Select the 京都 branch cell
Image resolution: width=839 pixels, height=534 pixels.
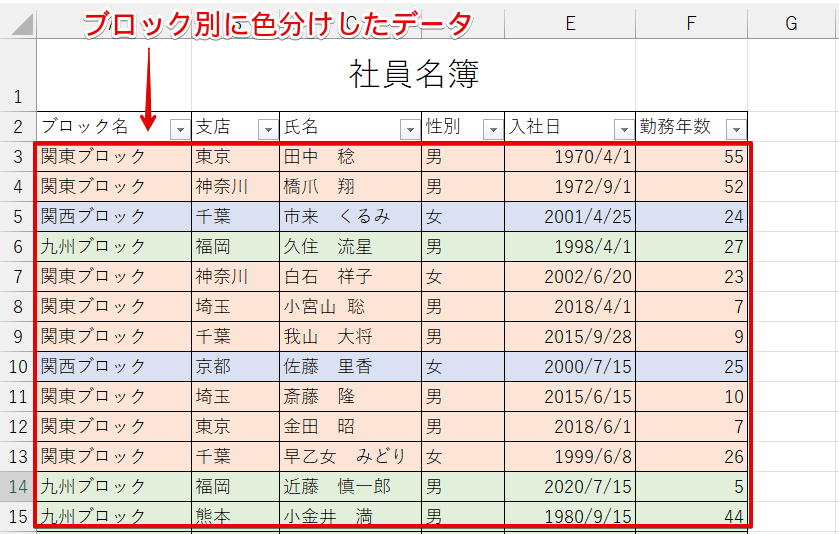pyautogui.click(x=235, y=367)
